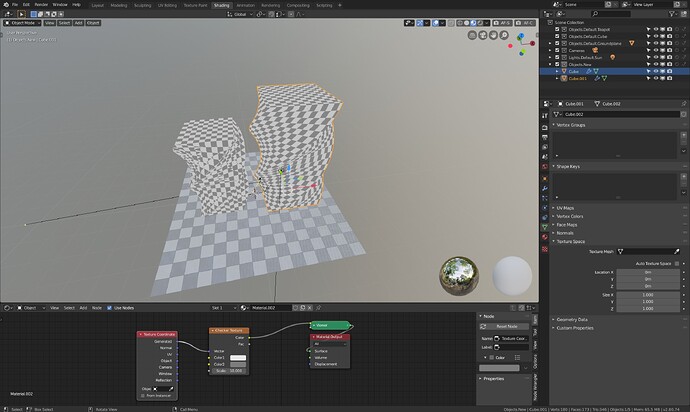Click the Reset Node button
The height and width of the screenshot is (412, 690).
click(504, 327)
